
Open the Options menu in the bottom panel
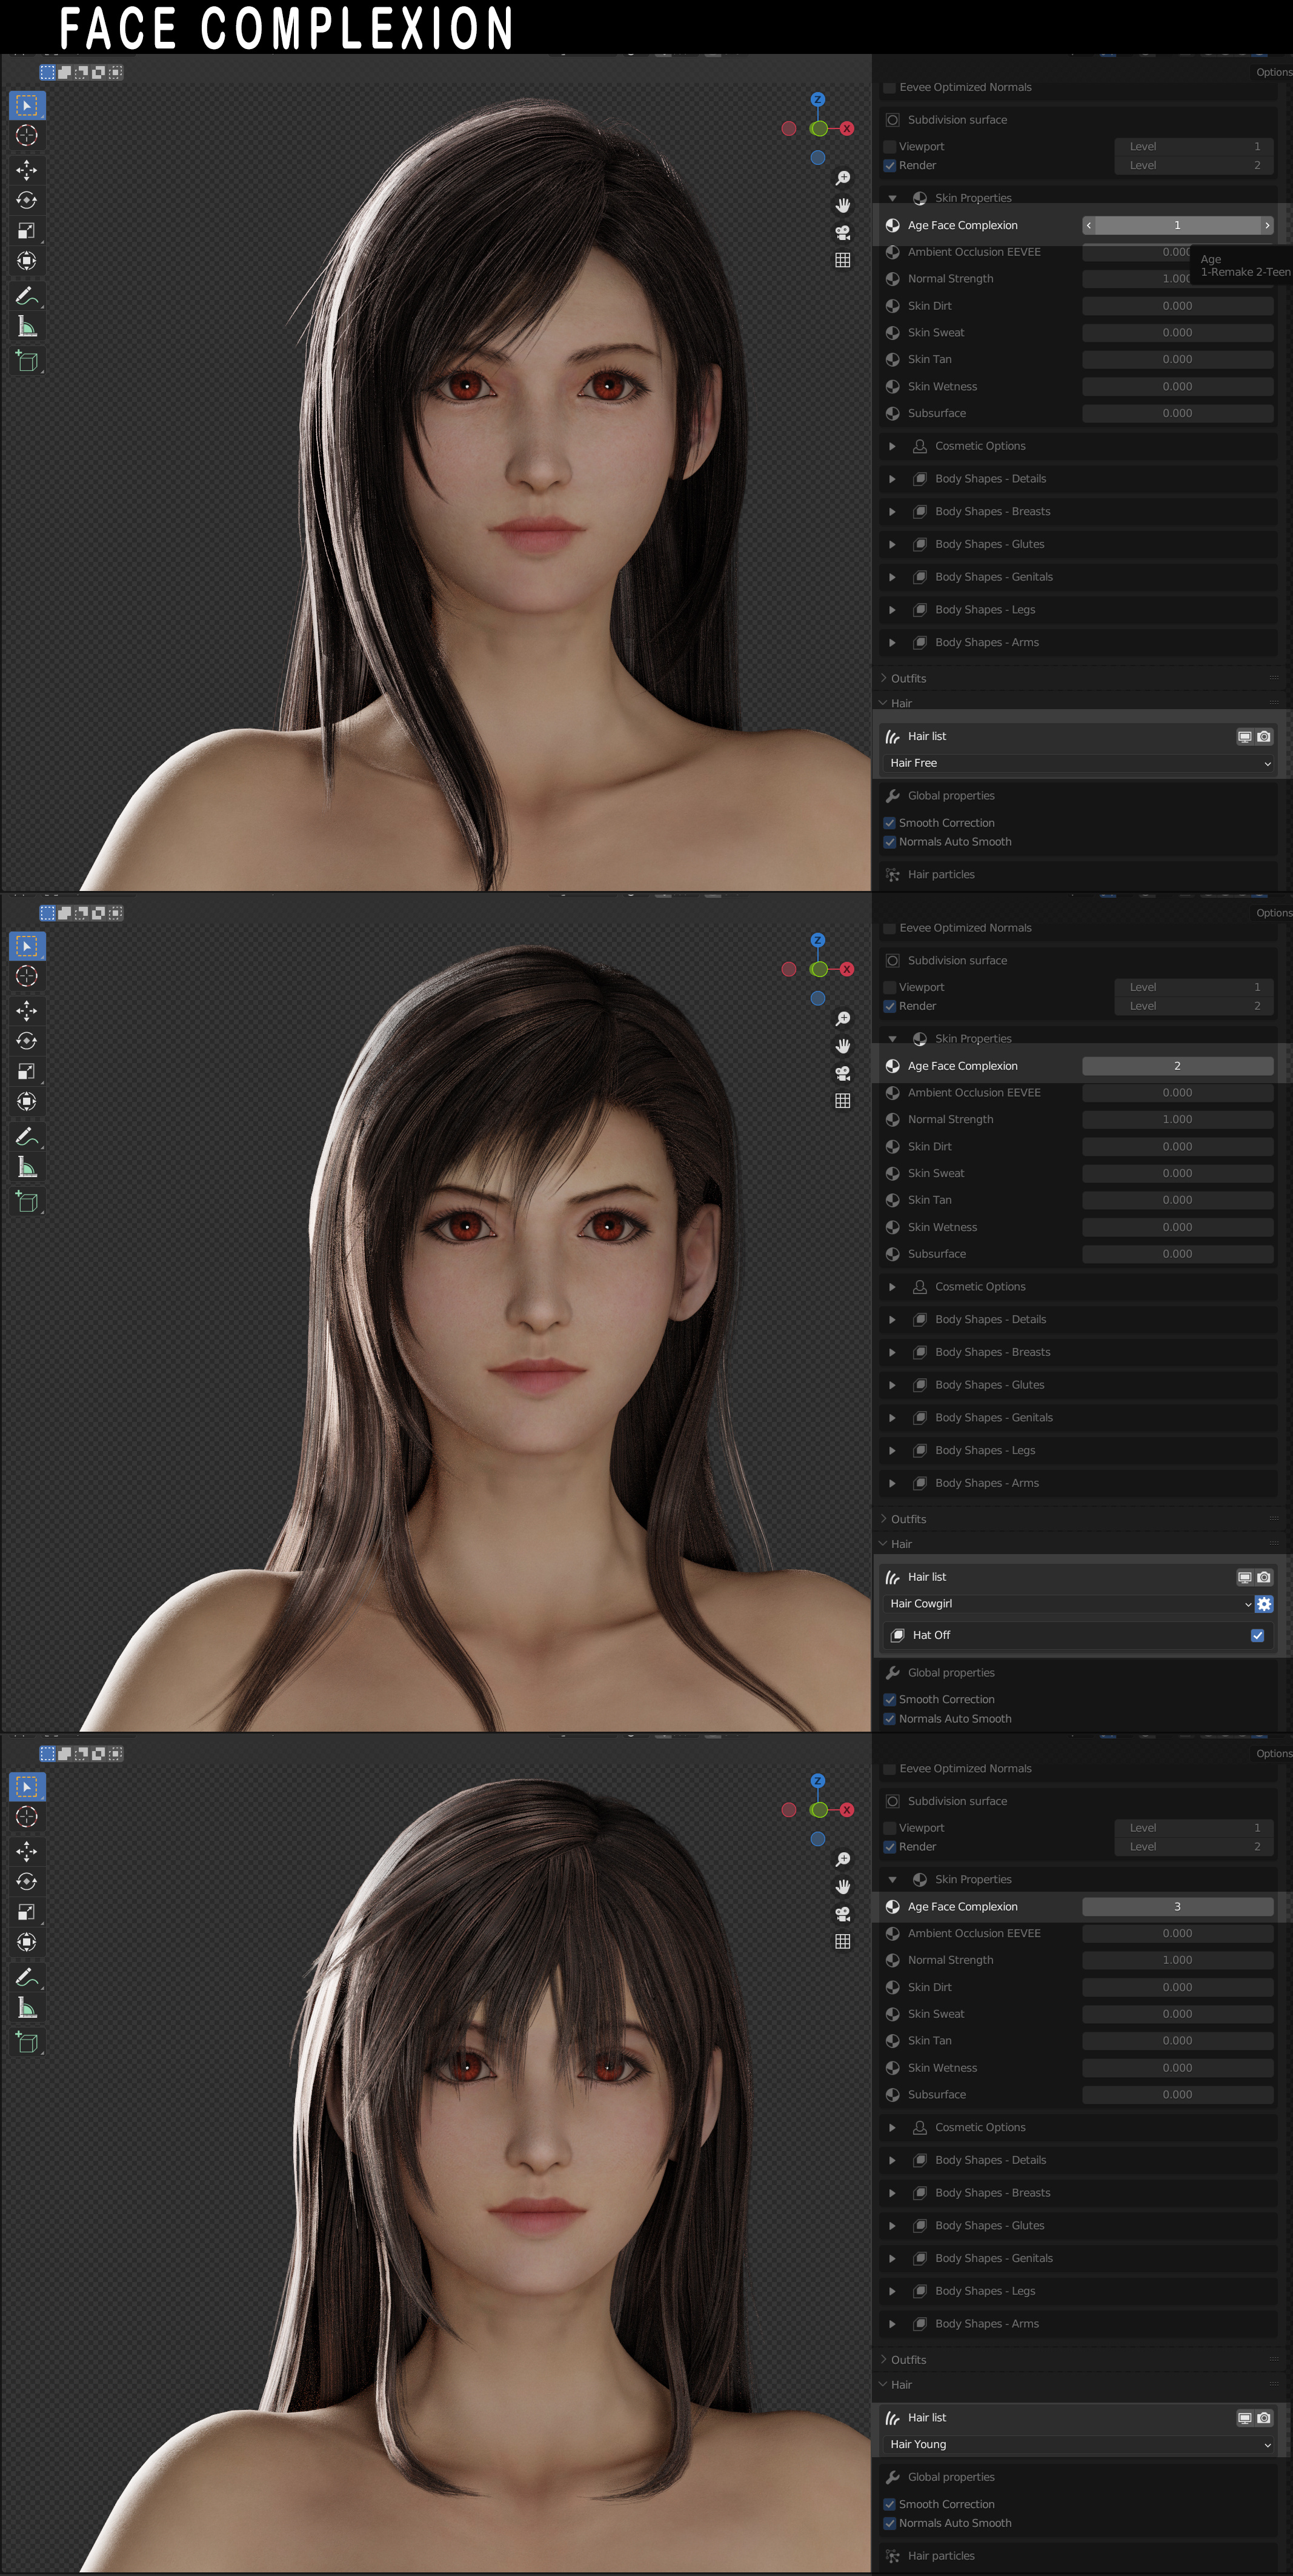[x=1274, y=1754]
